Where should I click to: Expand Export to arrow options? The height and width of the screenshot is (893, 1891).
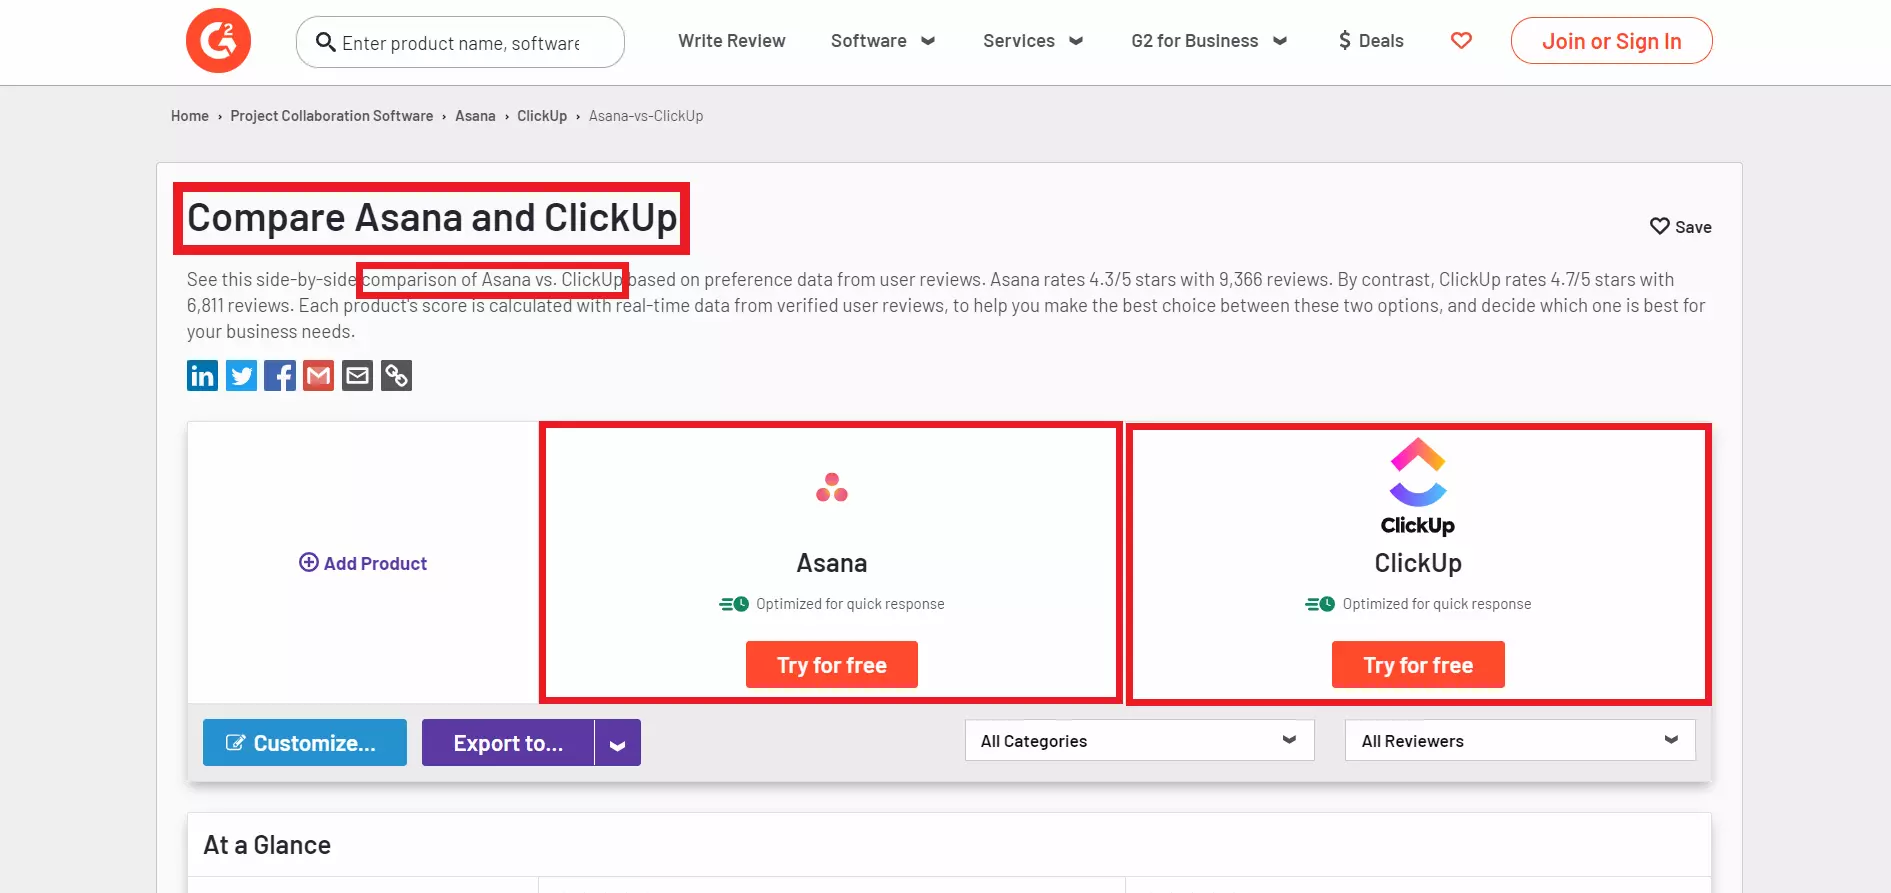point(618,744)
